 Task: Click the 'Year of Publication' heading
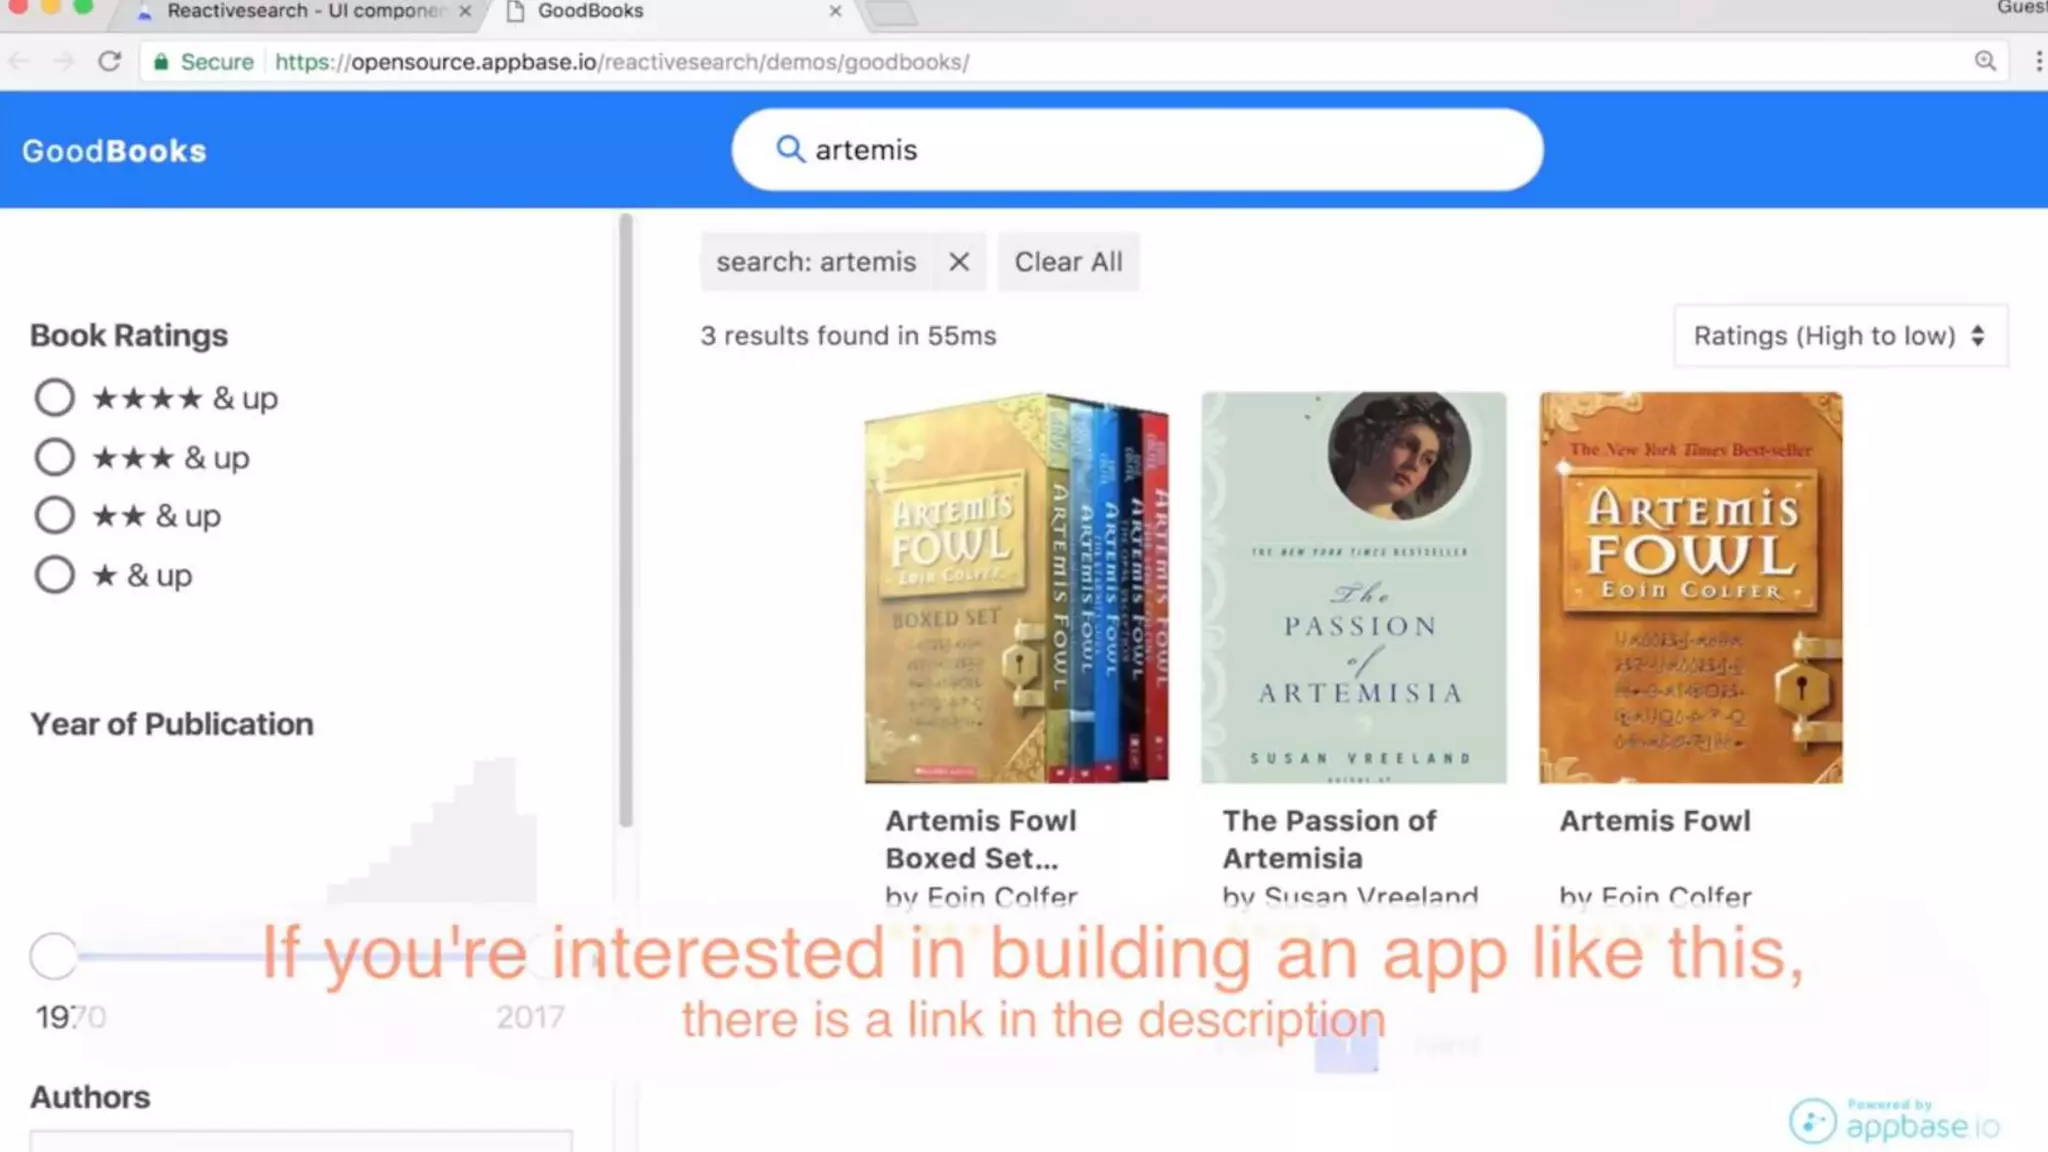tap(172, 724)
